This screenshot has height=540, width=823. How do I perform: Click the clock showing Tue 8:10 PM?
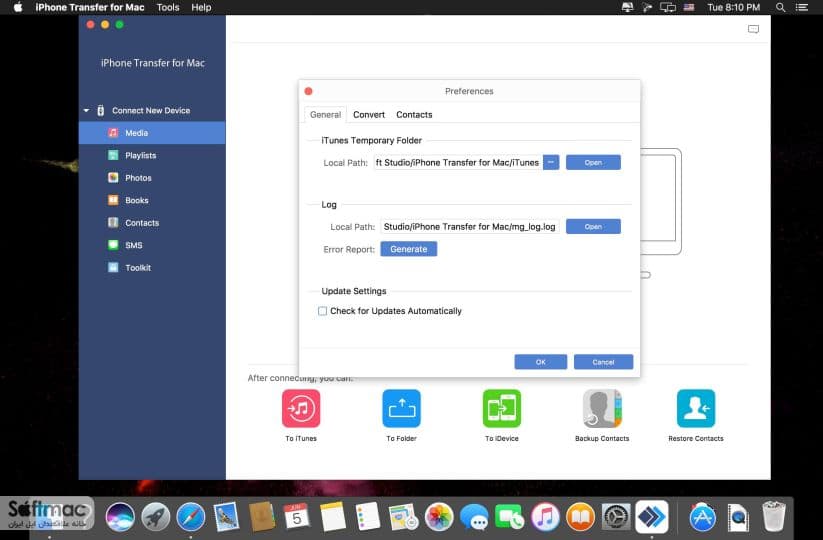coord(733,7)
